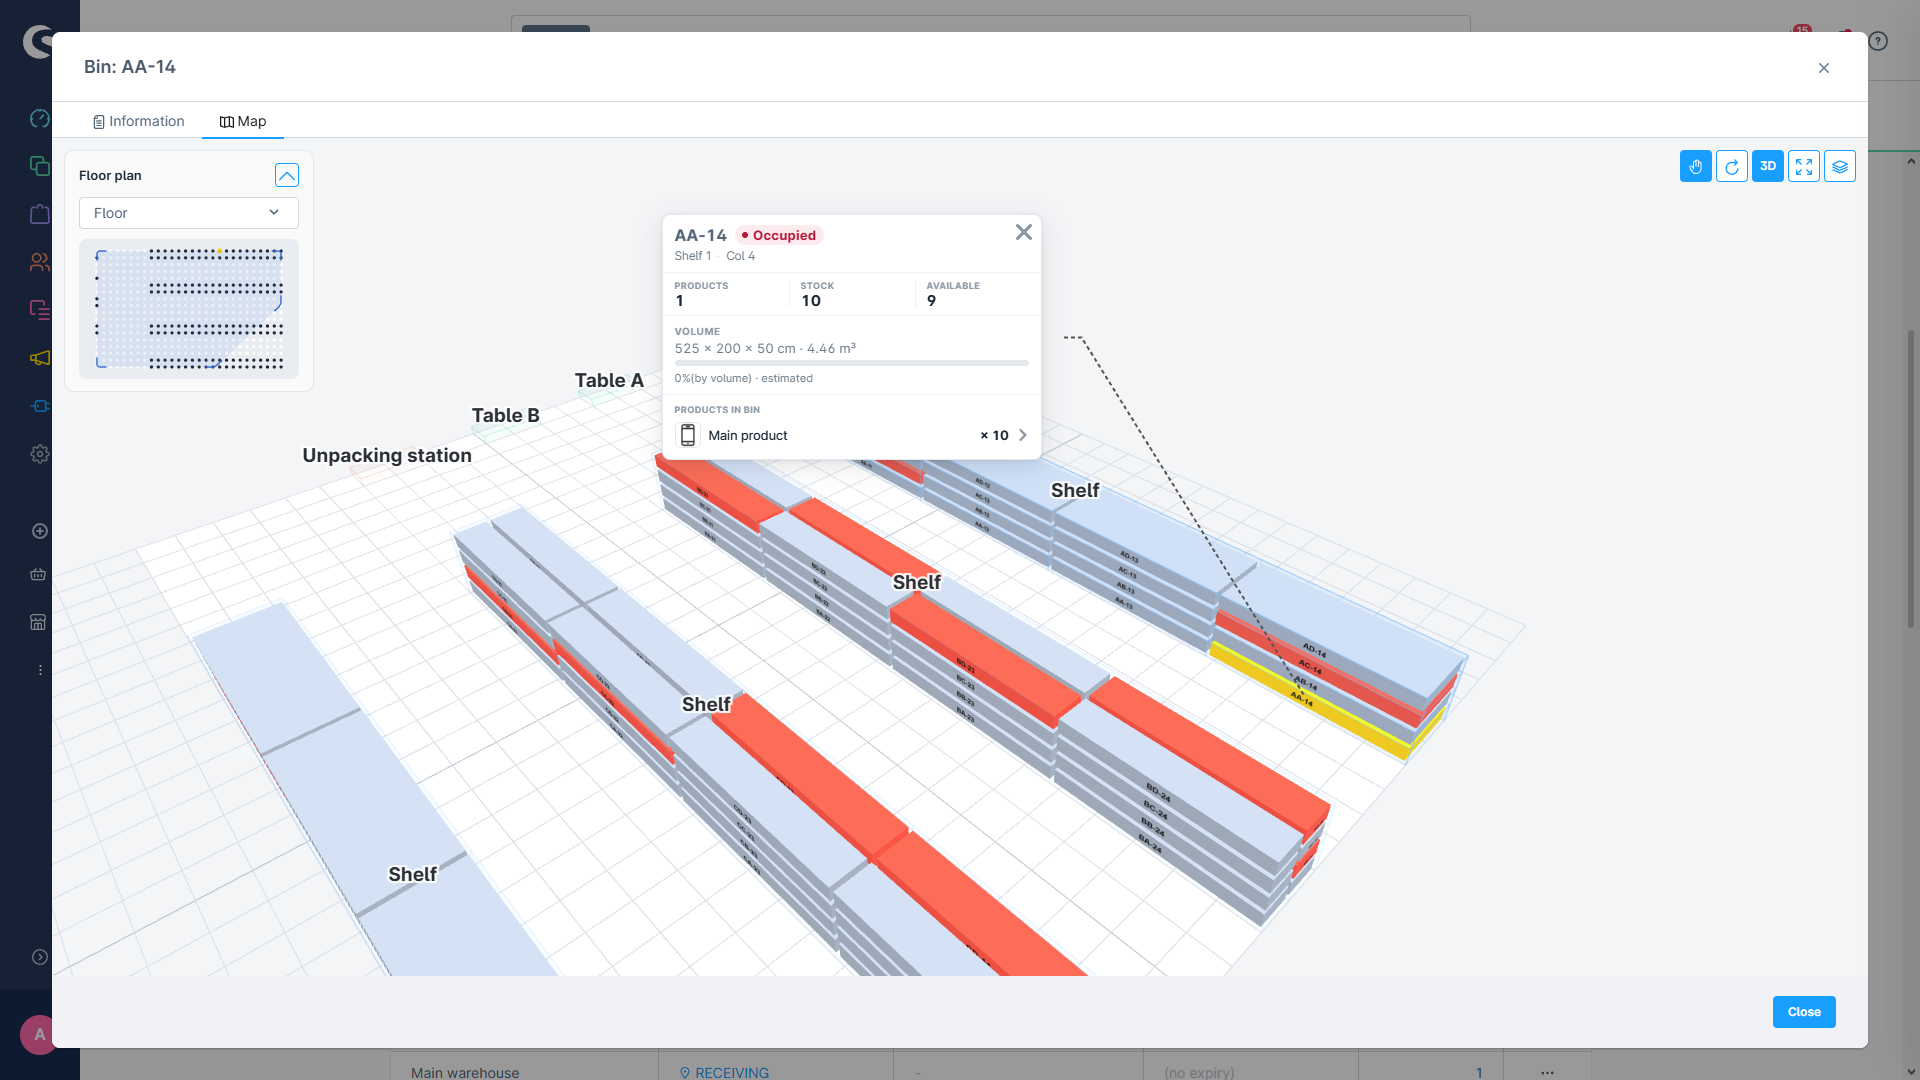Open the pink list sidebar icon
Viewport: 1920px width, 1080px height.
[40, 310]
